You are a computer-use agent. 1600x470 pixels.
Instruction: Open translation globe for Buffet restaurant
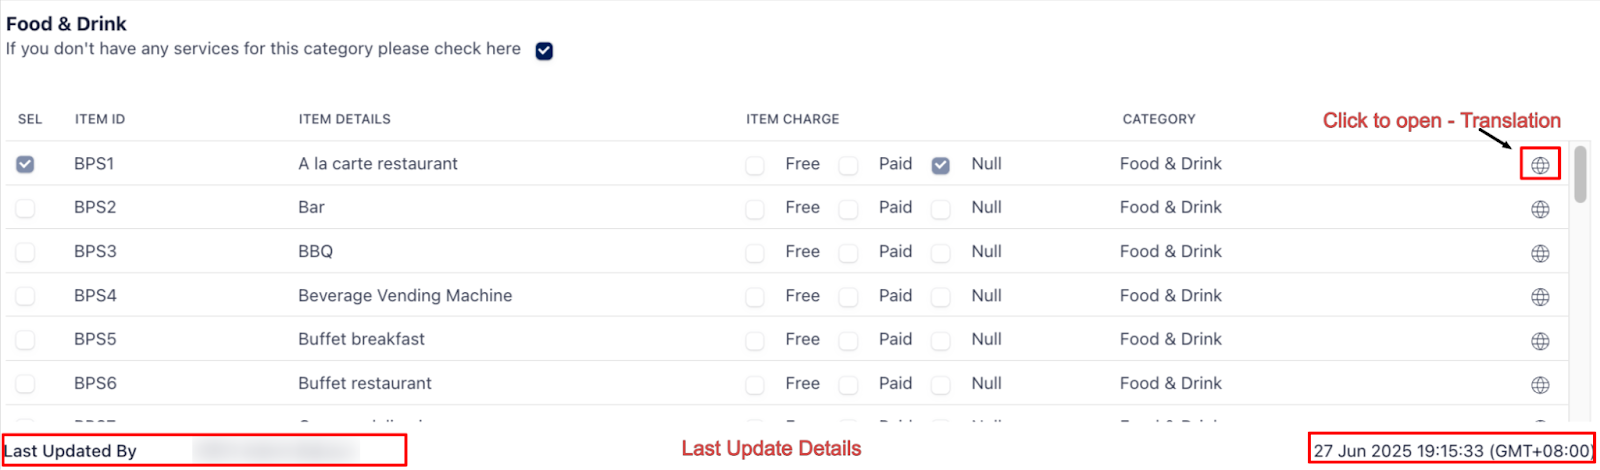point(1540,385)
